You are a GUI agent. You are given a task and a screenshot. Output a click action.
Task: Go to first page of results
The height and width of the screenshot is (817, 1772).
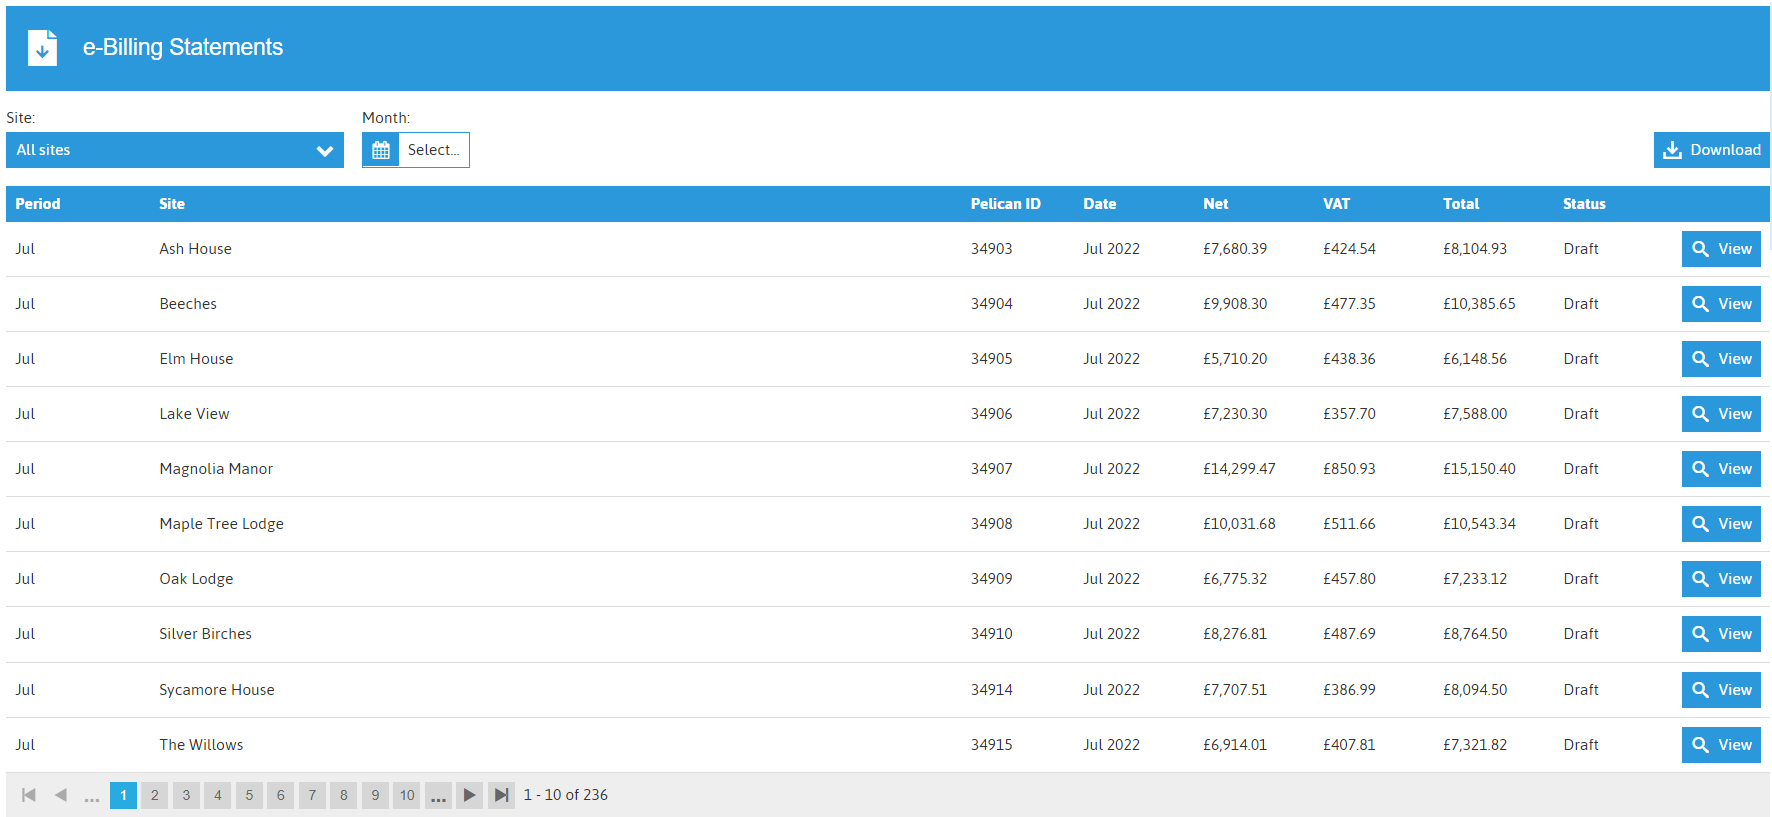click(x=29, y=795)
